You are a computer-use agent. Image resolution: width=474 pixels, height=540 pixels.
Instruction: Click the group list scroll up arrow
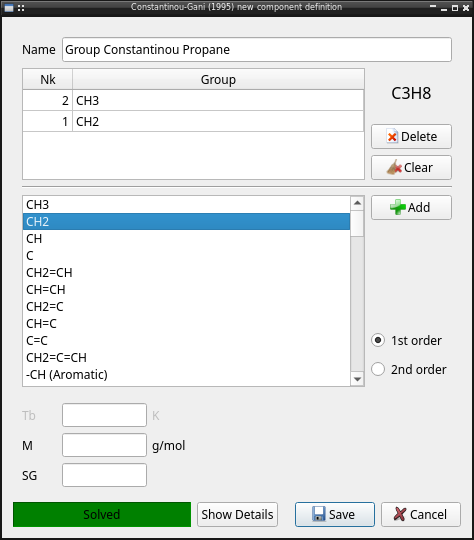pos(357,203)
